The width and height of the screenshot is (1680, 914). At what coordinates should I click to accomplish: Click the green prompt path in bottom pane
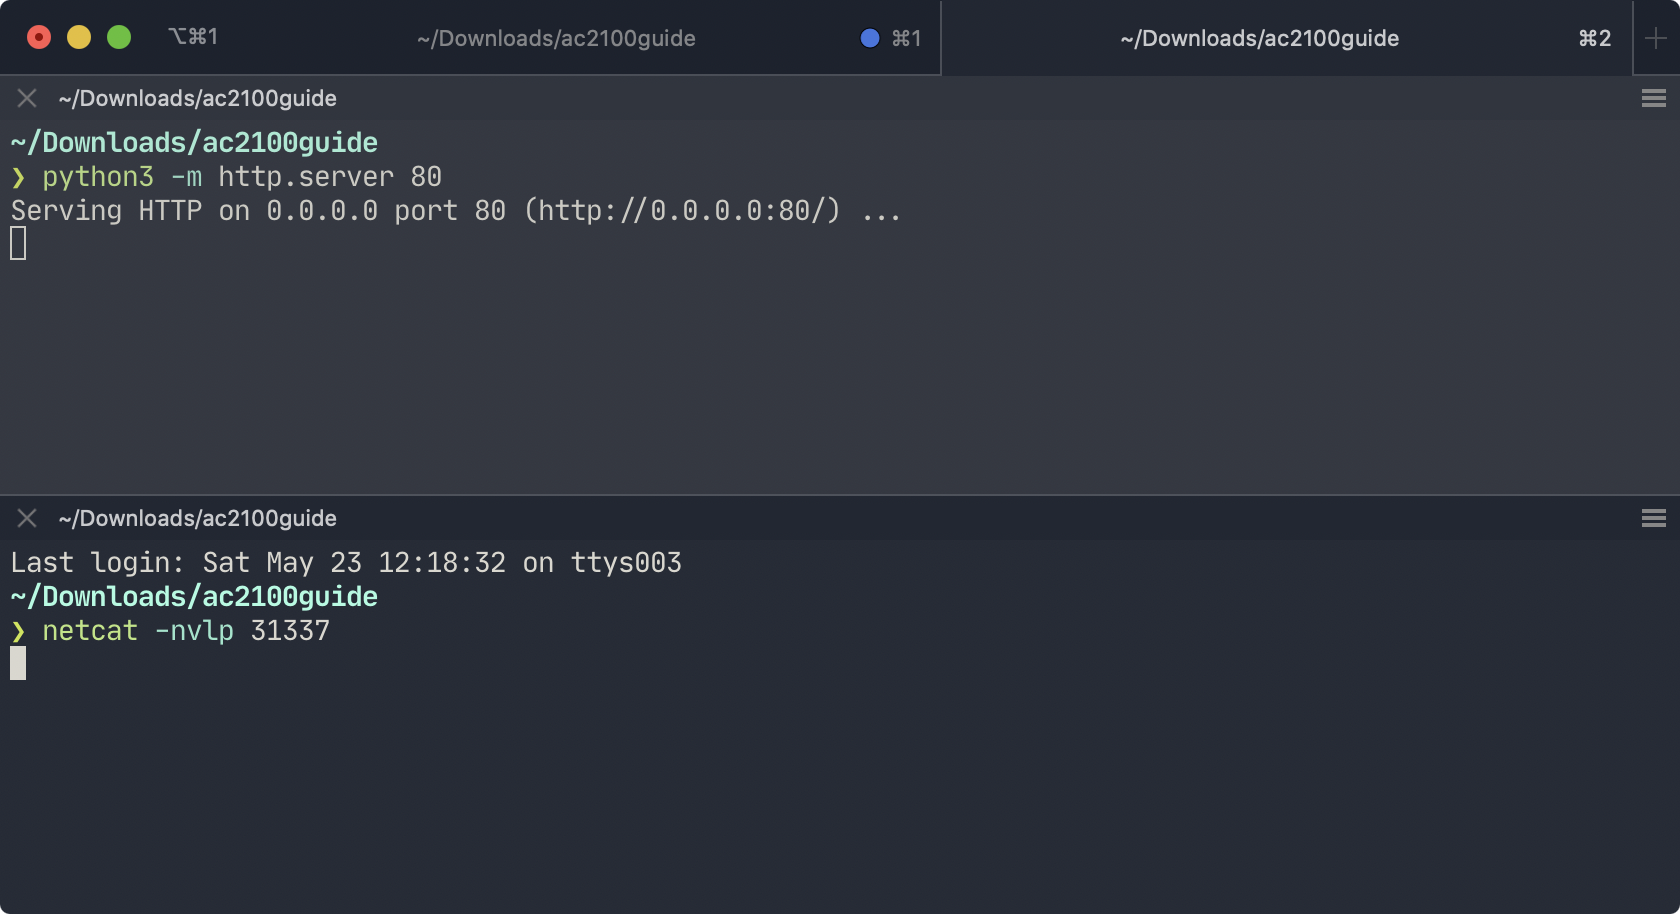click(x=194, y=597)
